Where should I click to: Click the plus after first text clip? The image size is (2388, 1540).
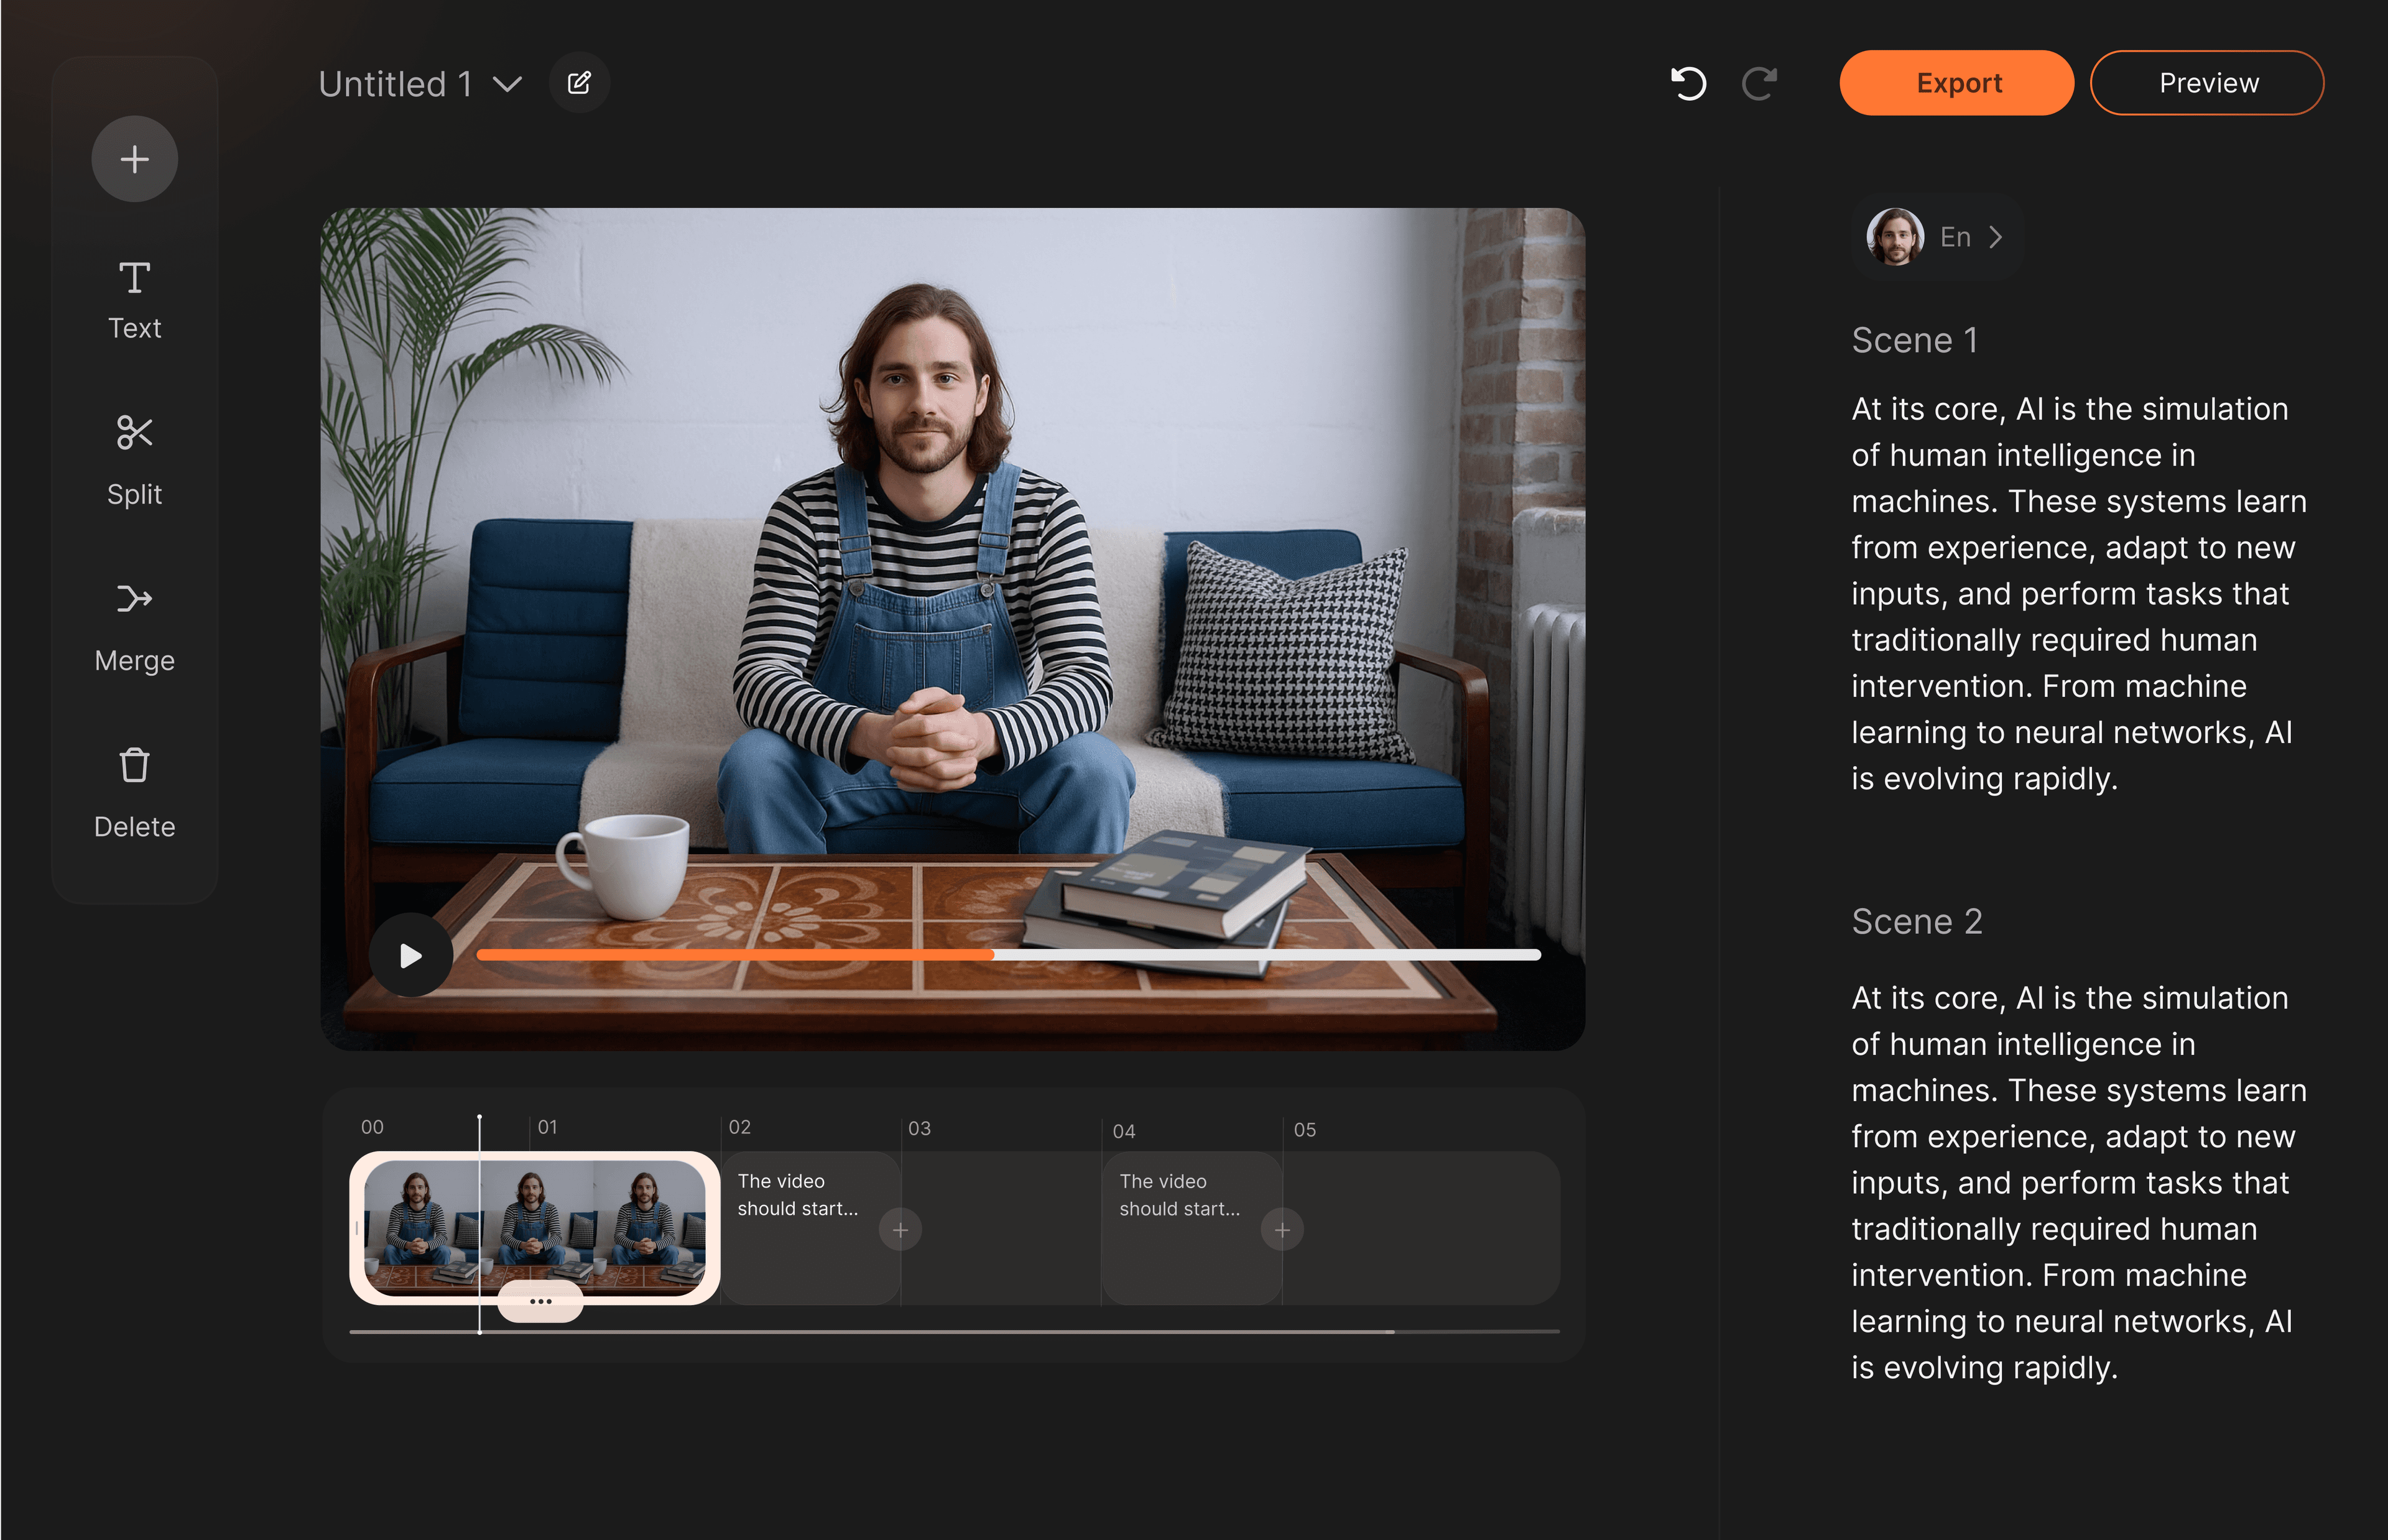(x=900, y=1230)
